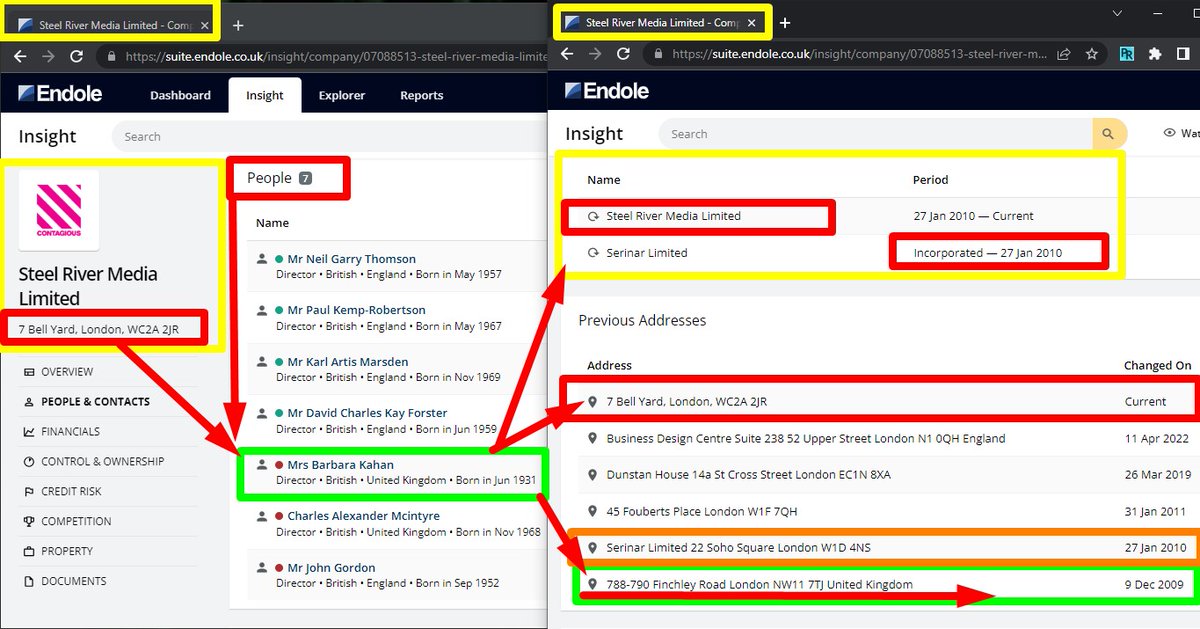Click pin icon beside Dunstan House address

(593, 475)
